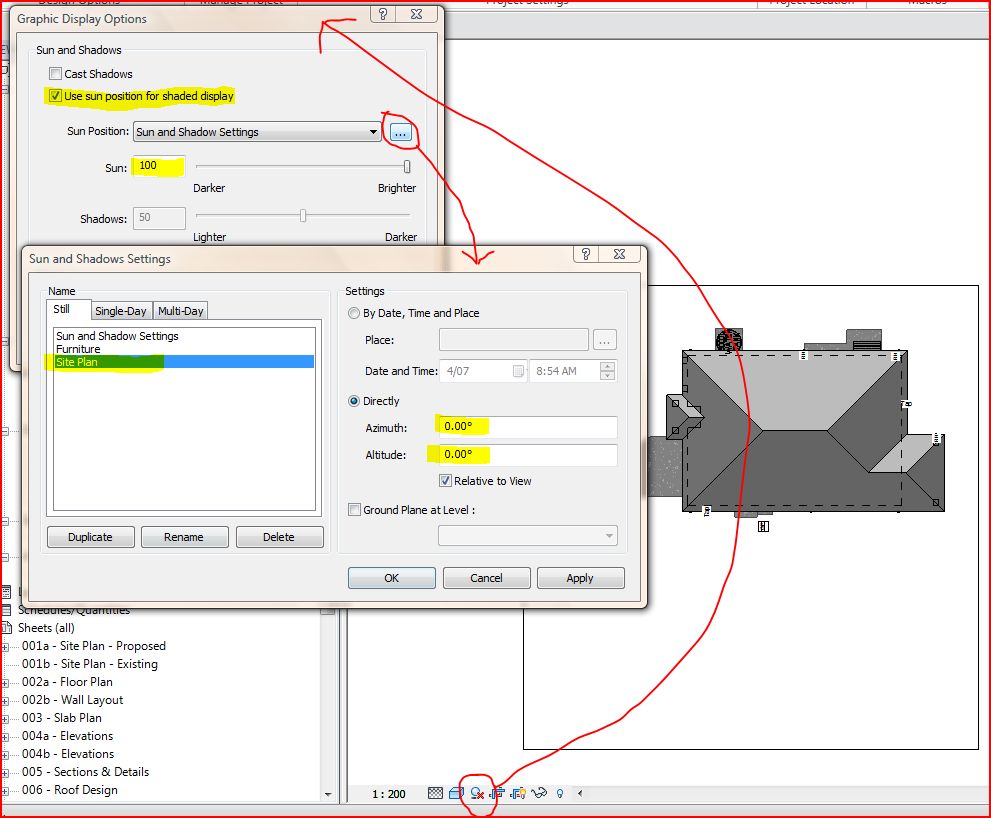
Task: Select sheet 006 - Roof Design label
Action: (x=70, y=790)
